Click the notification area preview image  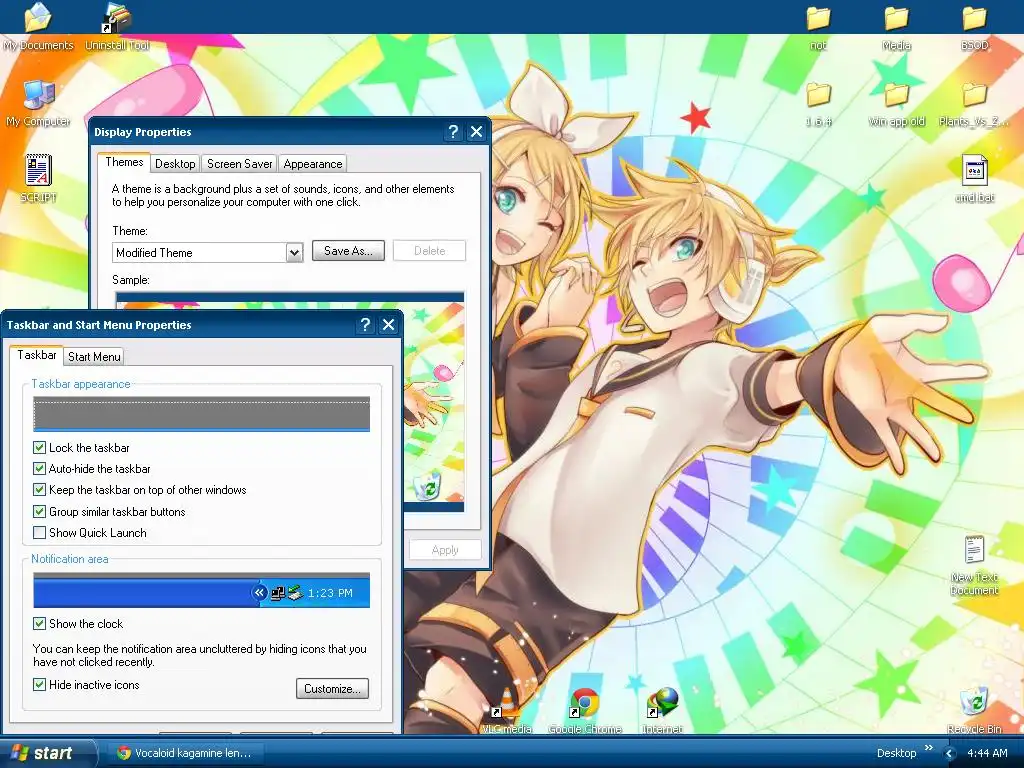pyautogui.click(x=201, y=590)
